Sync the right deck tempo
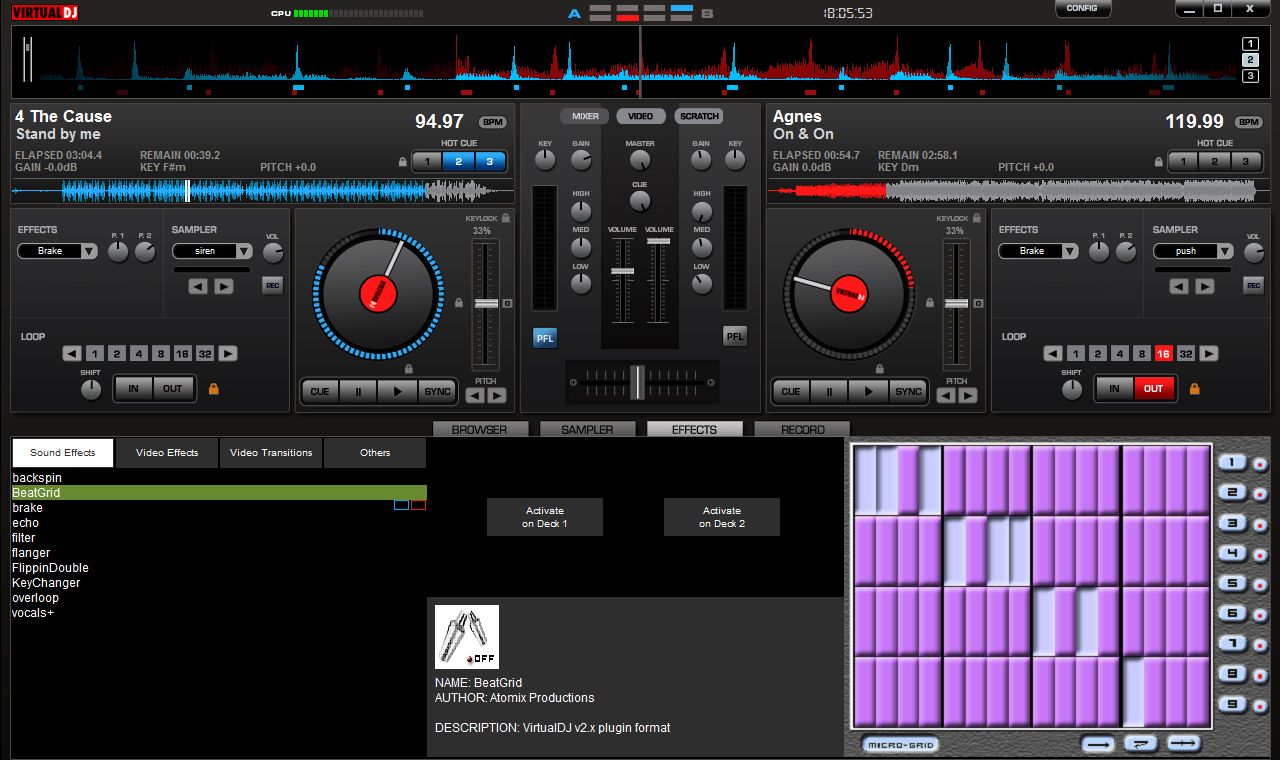The width and height of the screenshot is (1280, 760). pyautogui.click(x=908, y=391)
